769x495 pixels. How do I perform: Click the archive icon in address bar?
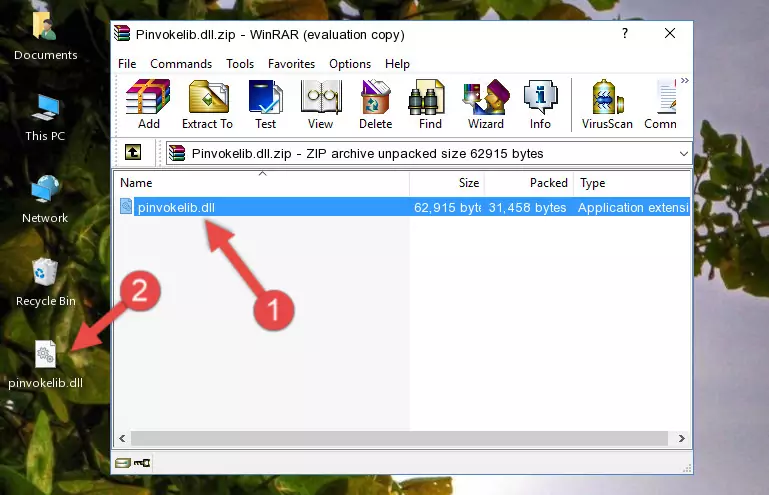pos(177,154)
